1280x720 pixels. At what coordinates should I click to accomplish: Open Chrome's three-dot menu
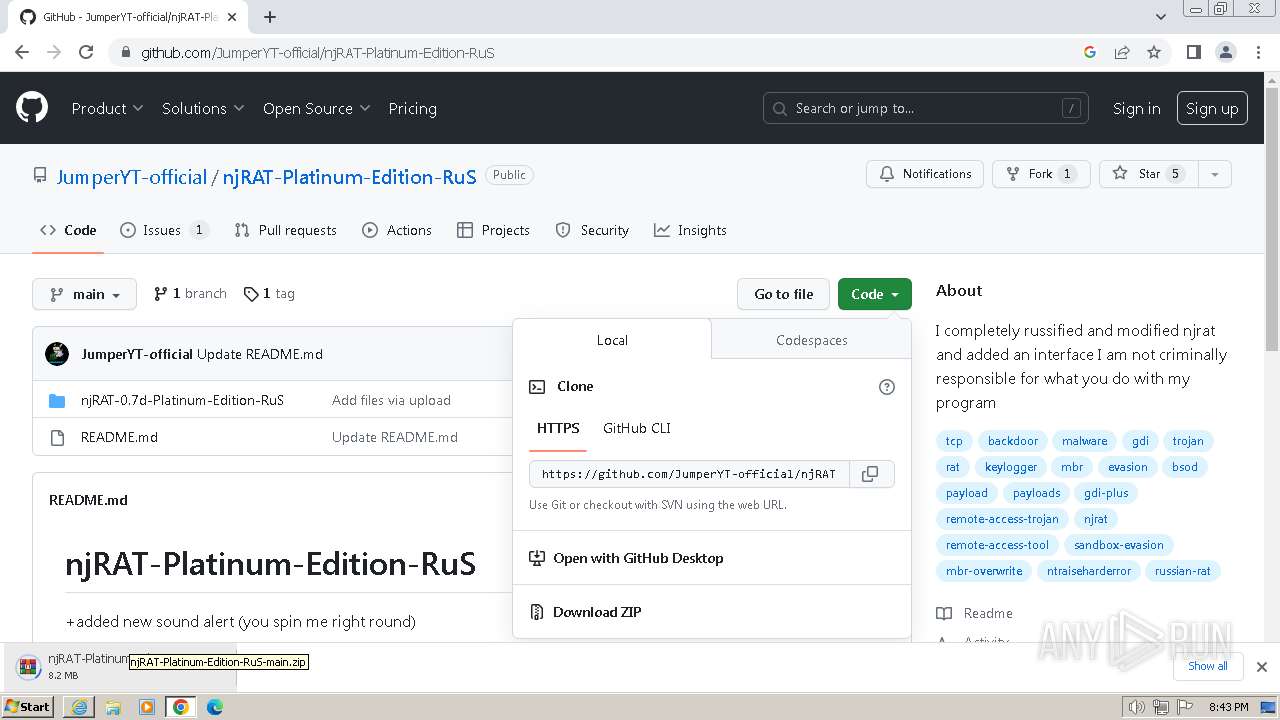1258,52
